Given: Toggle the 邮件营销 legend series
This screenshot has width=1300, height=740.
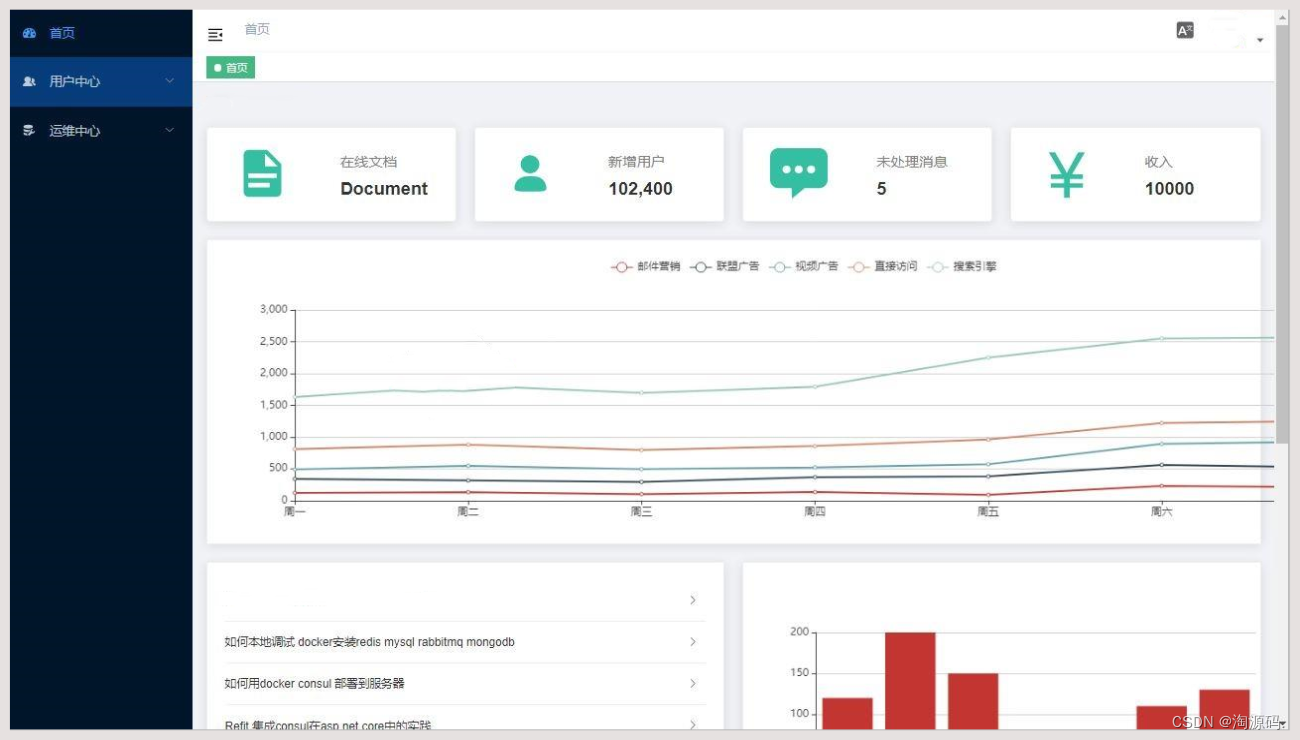Looking at the screenshot, I should (x=646, y=267).
